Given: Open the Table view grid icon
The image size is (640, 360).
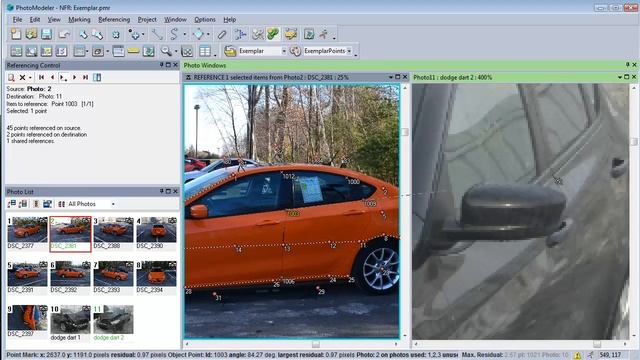Looking at the screenshot, I should [205, 51].
